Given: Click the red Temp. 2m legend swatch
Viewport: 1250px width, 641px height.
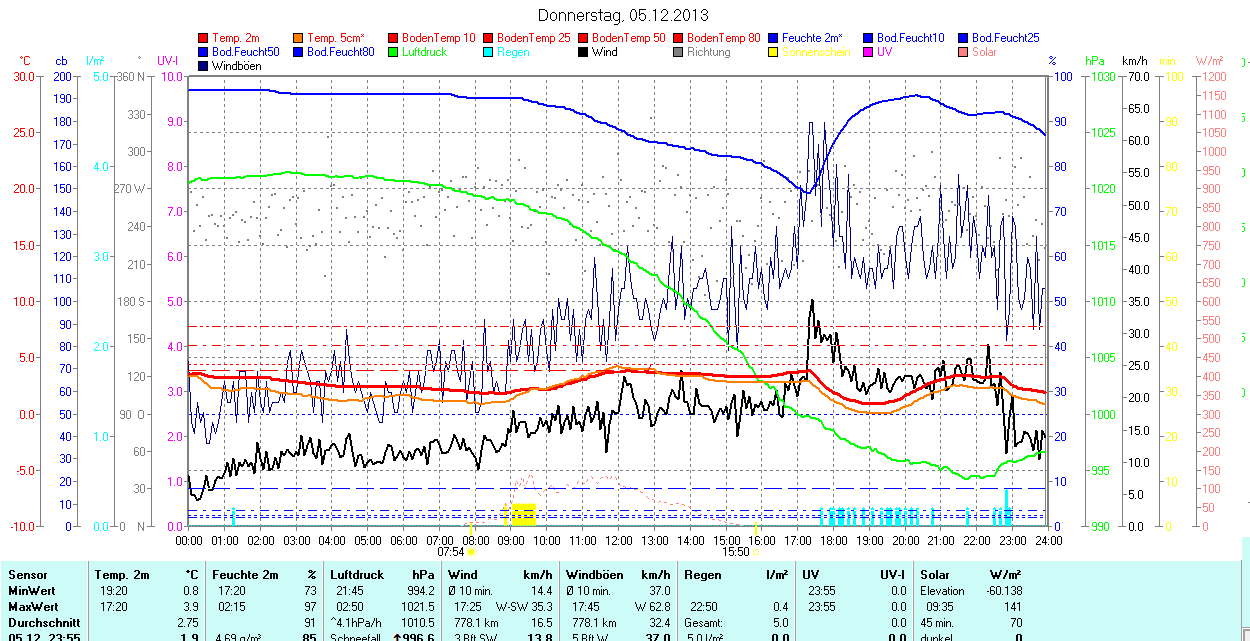Looking at the screenshot, I should pos(204,38).
